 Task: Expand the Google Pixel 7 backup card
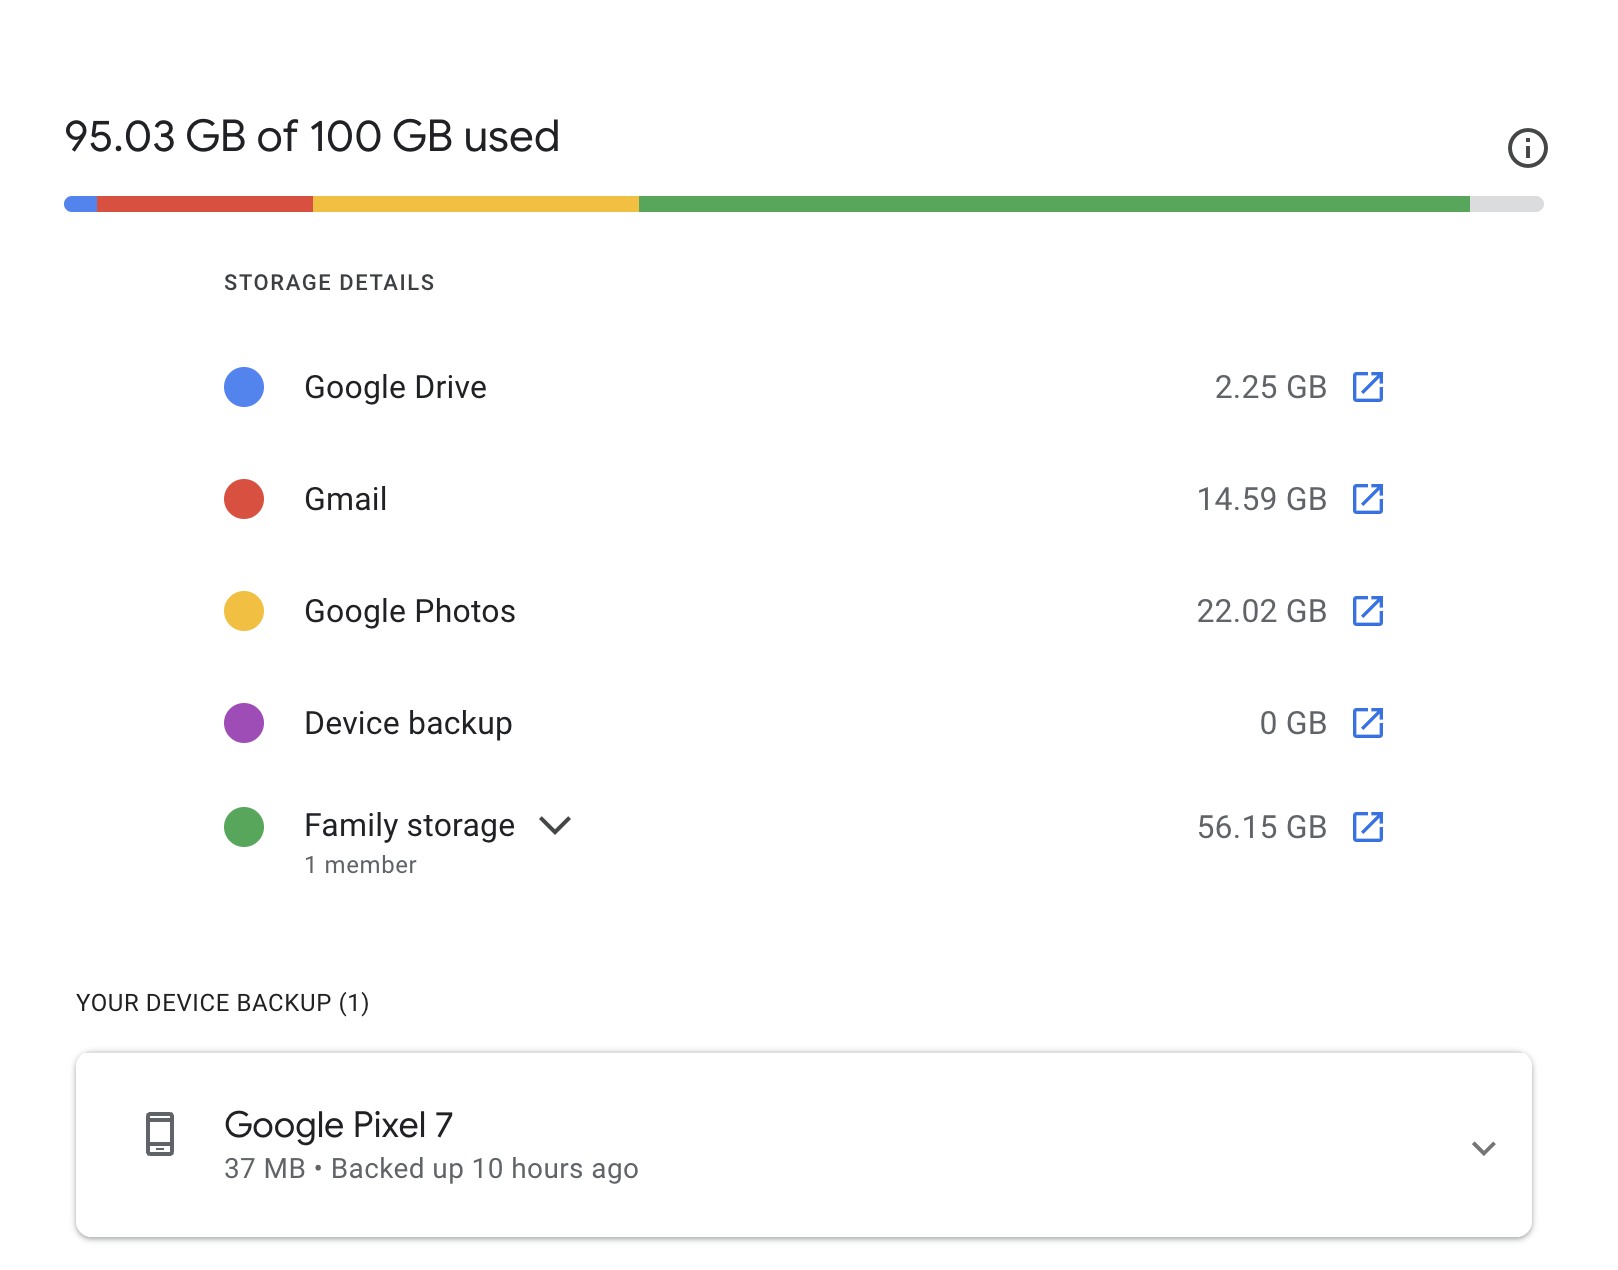(x=1483, y=1148)
